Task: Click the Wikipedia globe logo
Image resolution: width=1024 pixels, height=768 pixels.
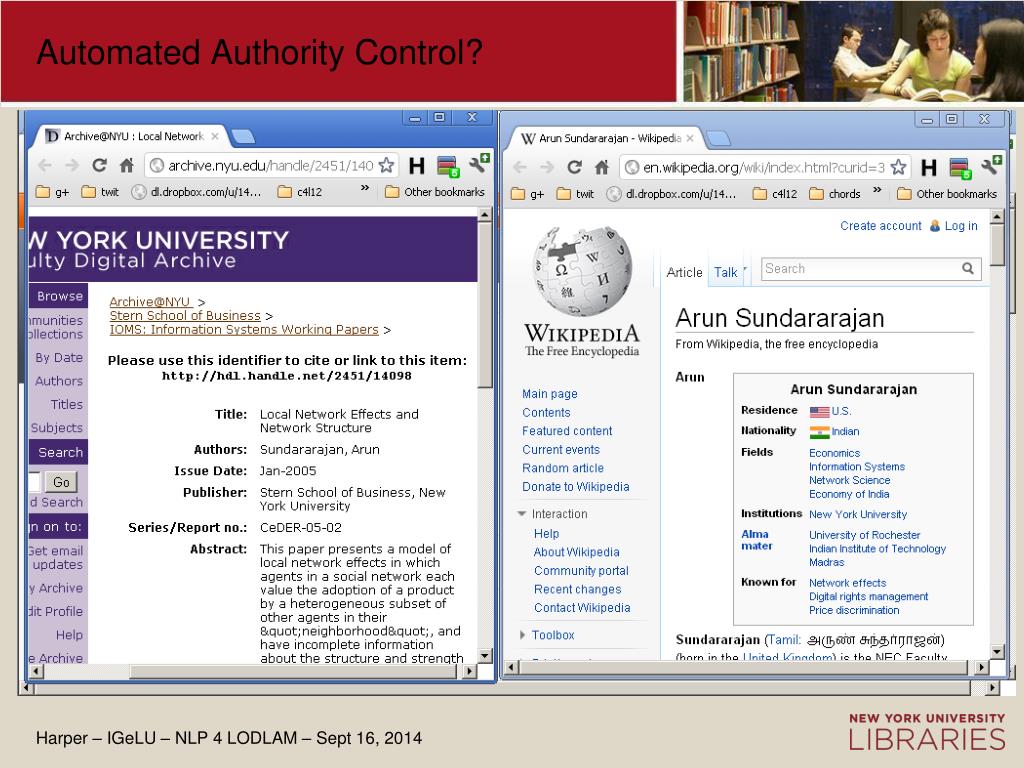Action: (x=583, y=272)
